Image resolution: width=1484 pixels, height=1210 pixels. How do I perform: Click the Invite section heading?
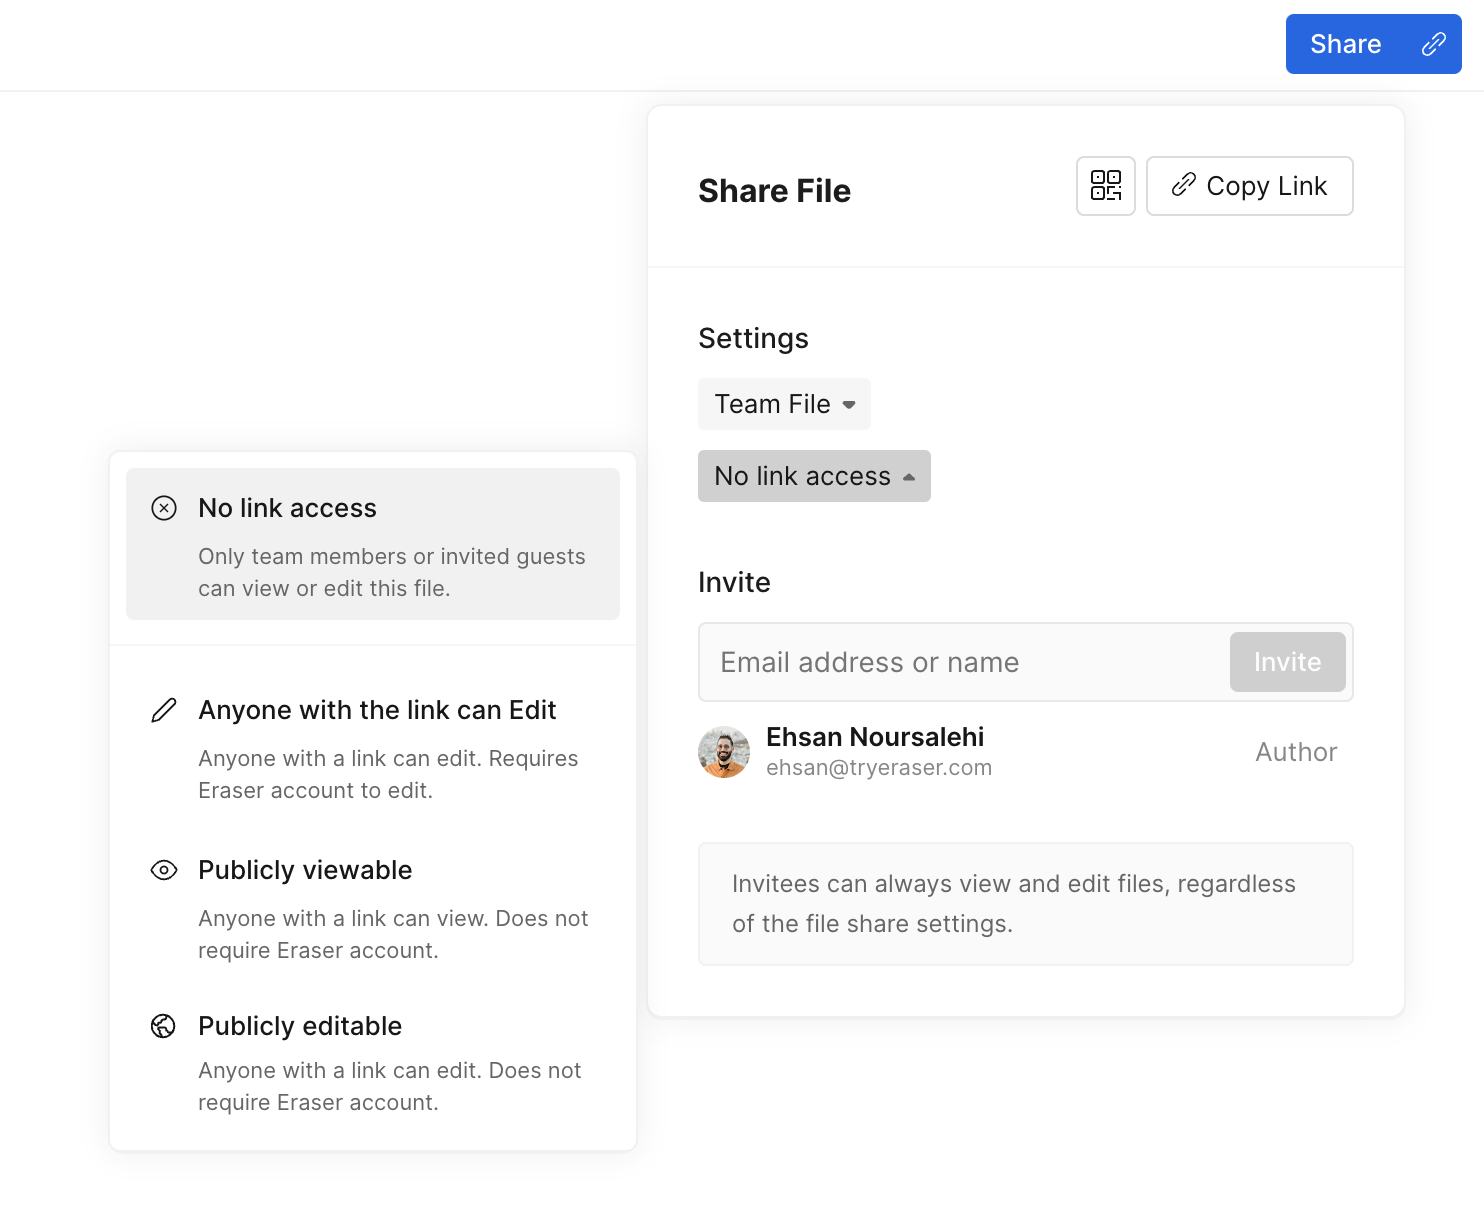[734, 582]
